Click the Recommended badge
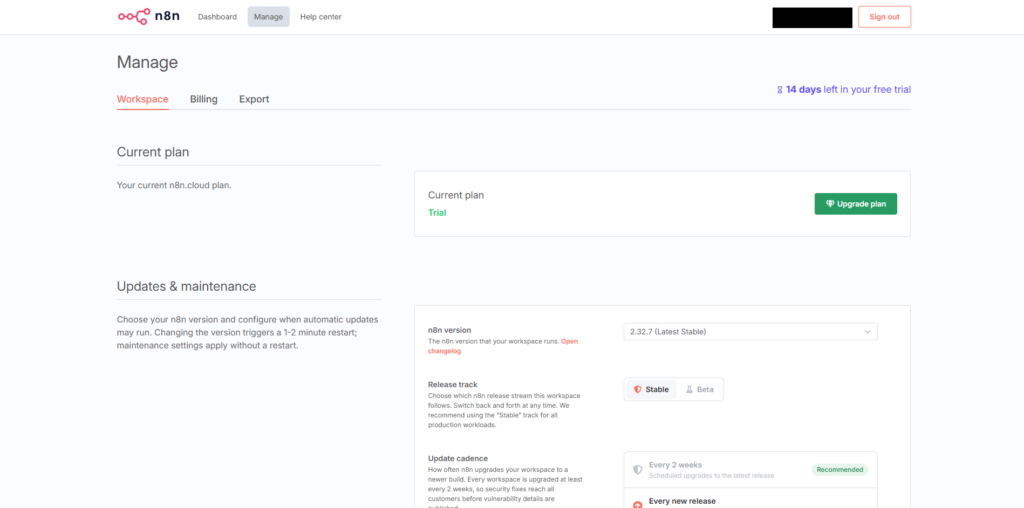This screenshot has height=508, width=1024. 840,469
